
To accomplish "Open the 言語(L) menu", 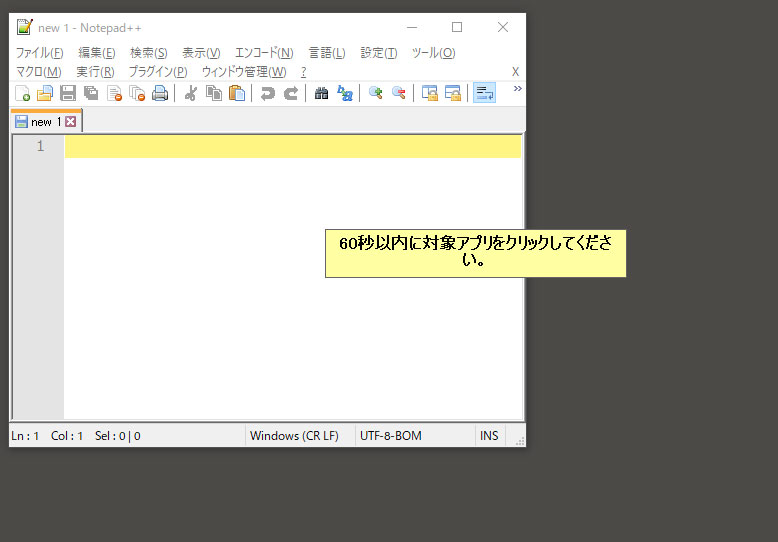I will [327, 53].
